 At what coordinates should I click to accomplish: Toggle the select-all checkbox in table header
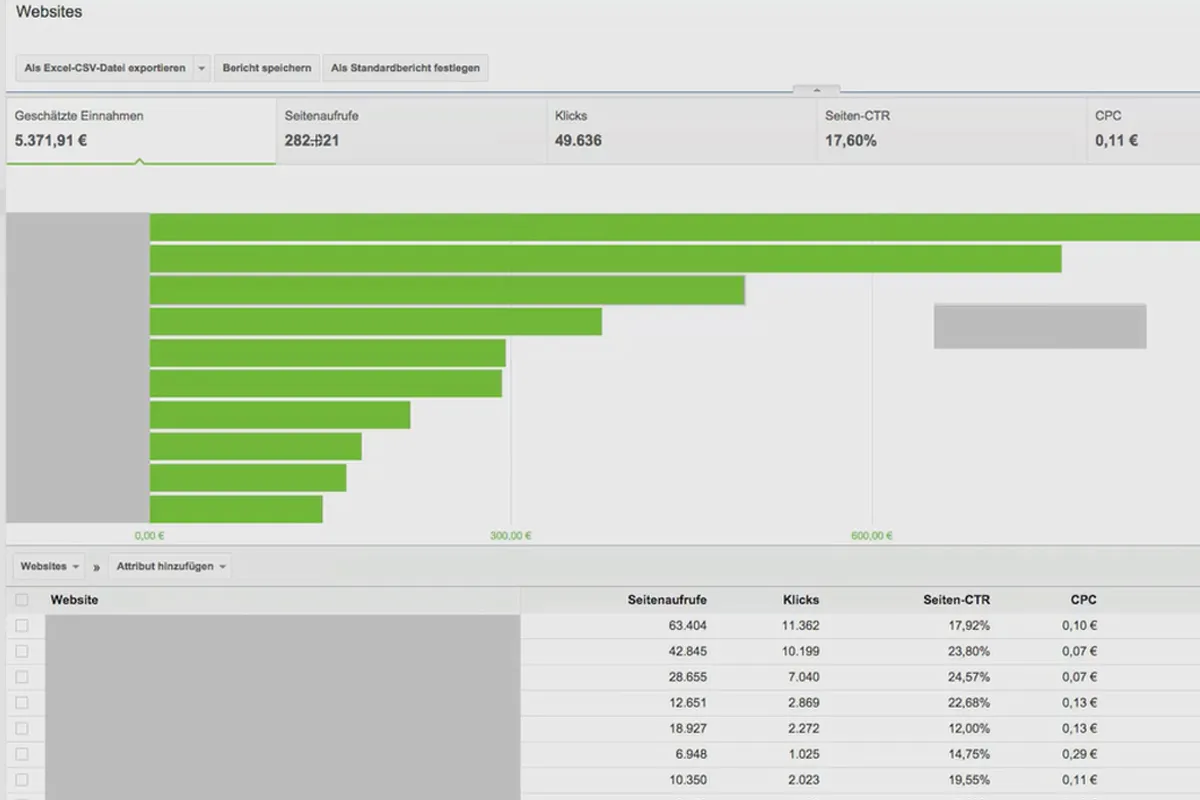[22, 600]
